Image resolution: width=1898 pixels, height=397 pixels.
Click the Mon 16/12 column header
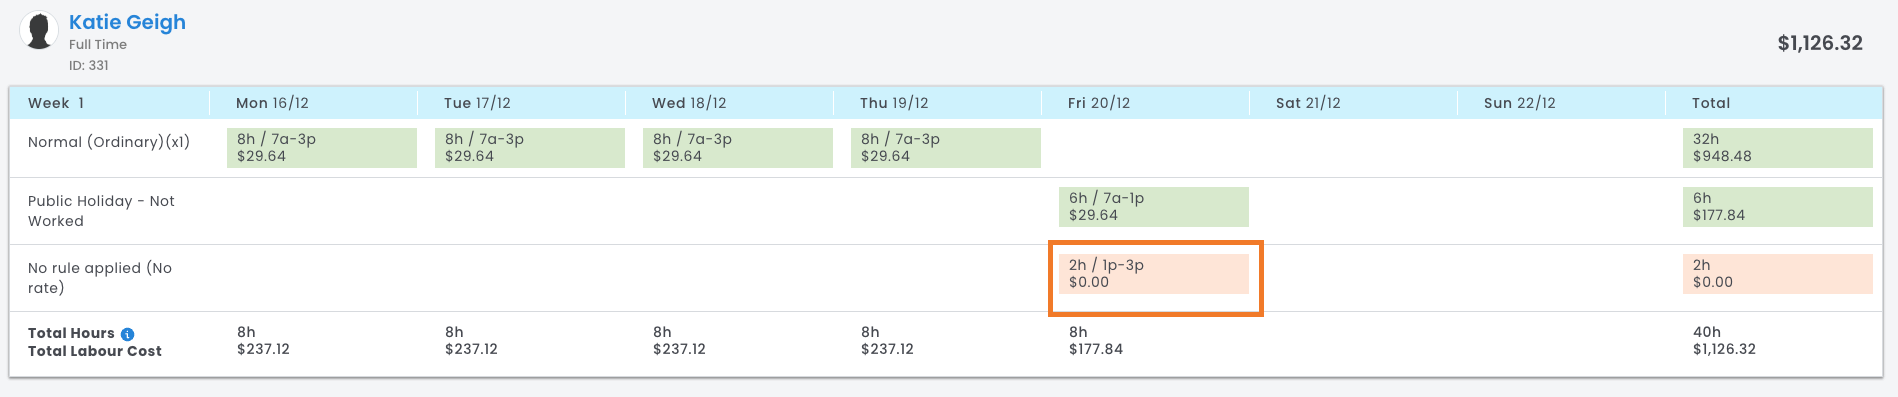click(x=272, y=103)
